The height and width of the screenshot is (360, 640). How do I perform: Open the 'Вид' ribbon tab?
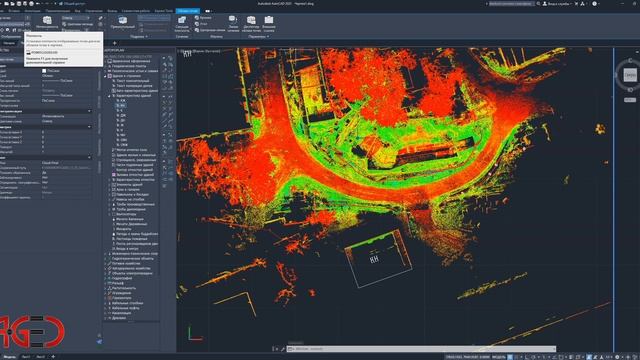point(78,11)
